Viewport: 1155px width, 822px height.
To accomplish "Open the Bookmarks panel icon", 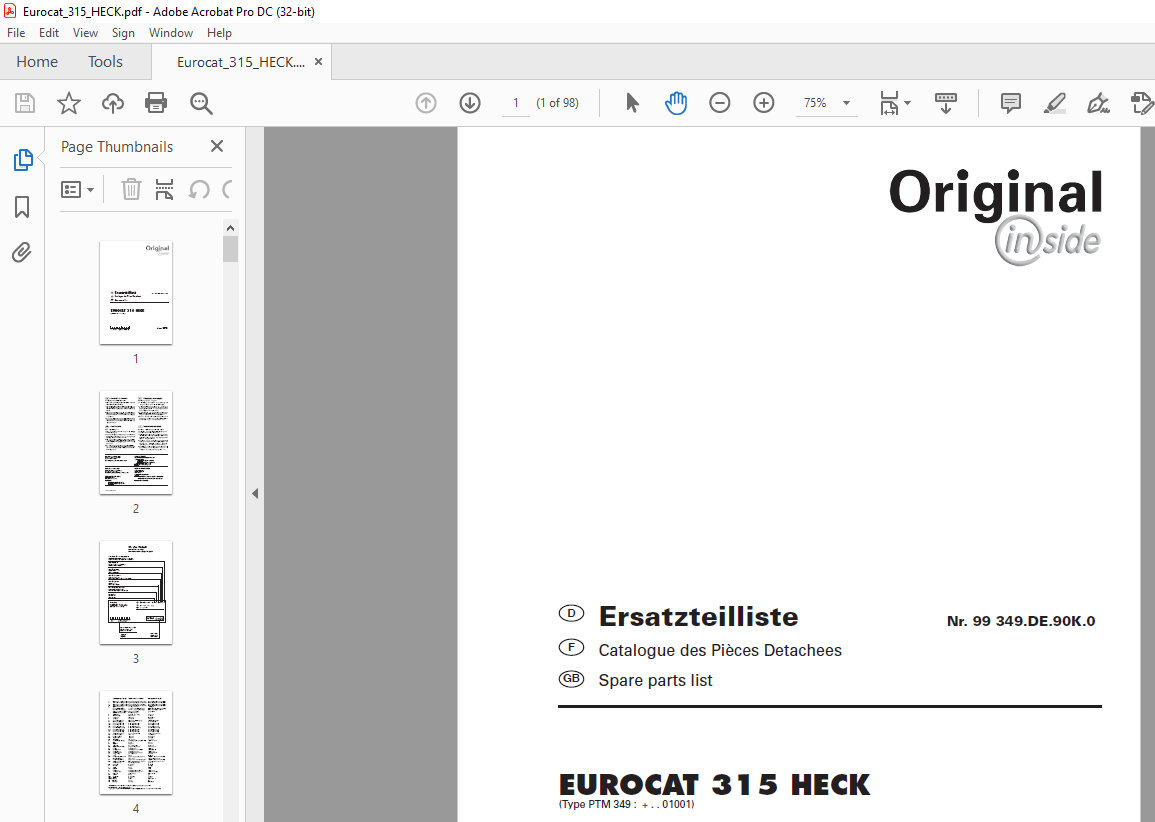I will click(22, 207).
